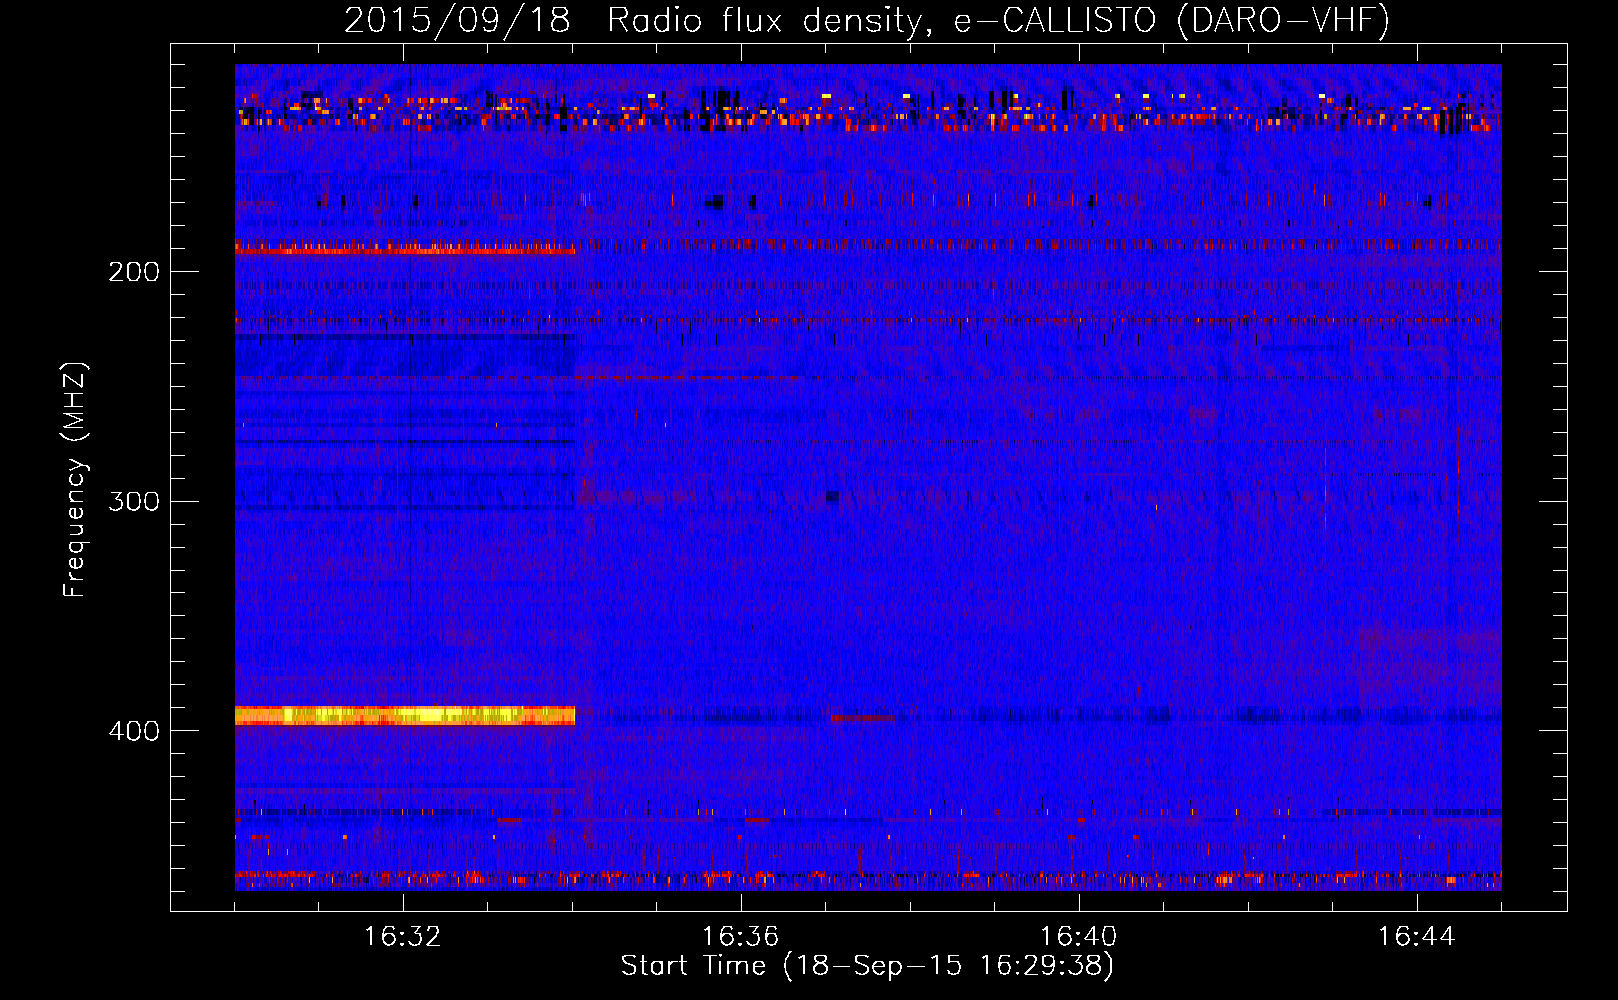
Task: Click the "16:40" time tick label
Action: pos(1079,937)
